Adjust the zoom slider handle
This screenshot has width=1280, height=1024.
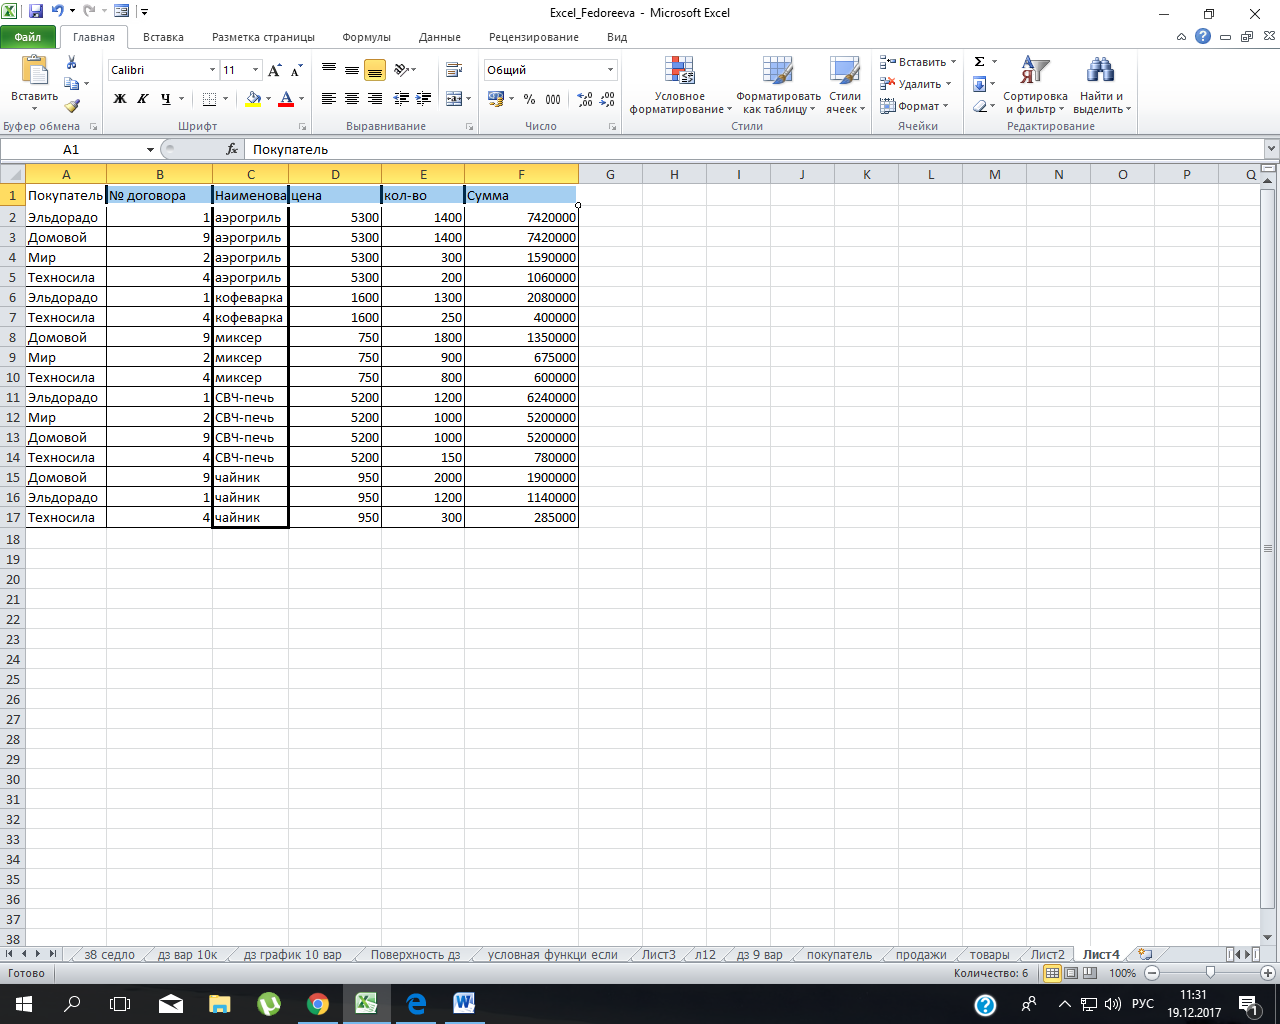point(1210,973)
